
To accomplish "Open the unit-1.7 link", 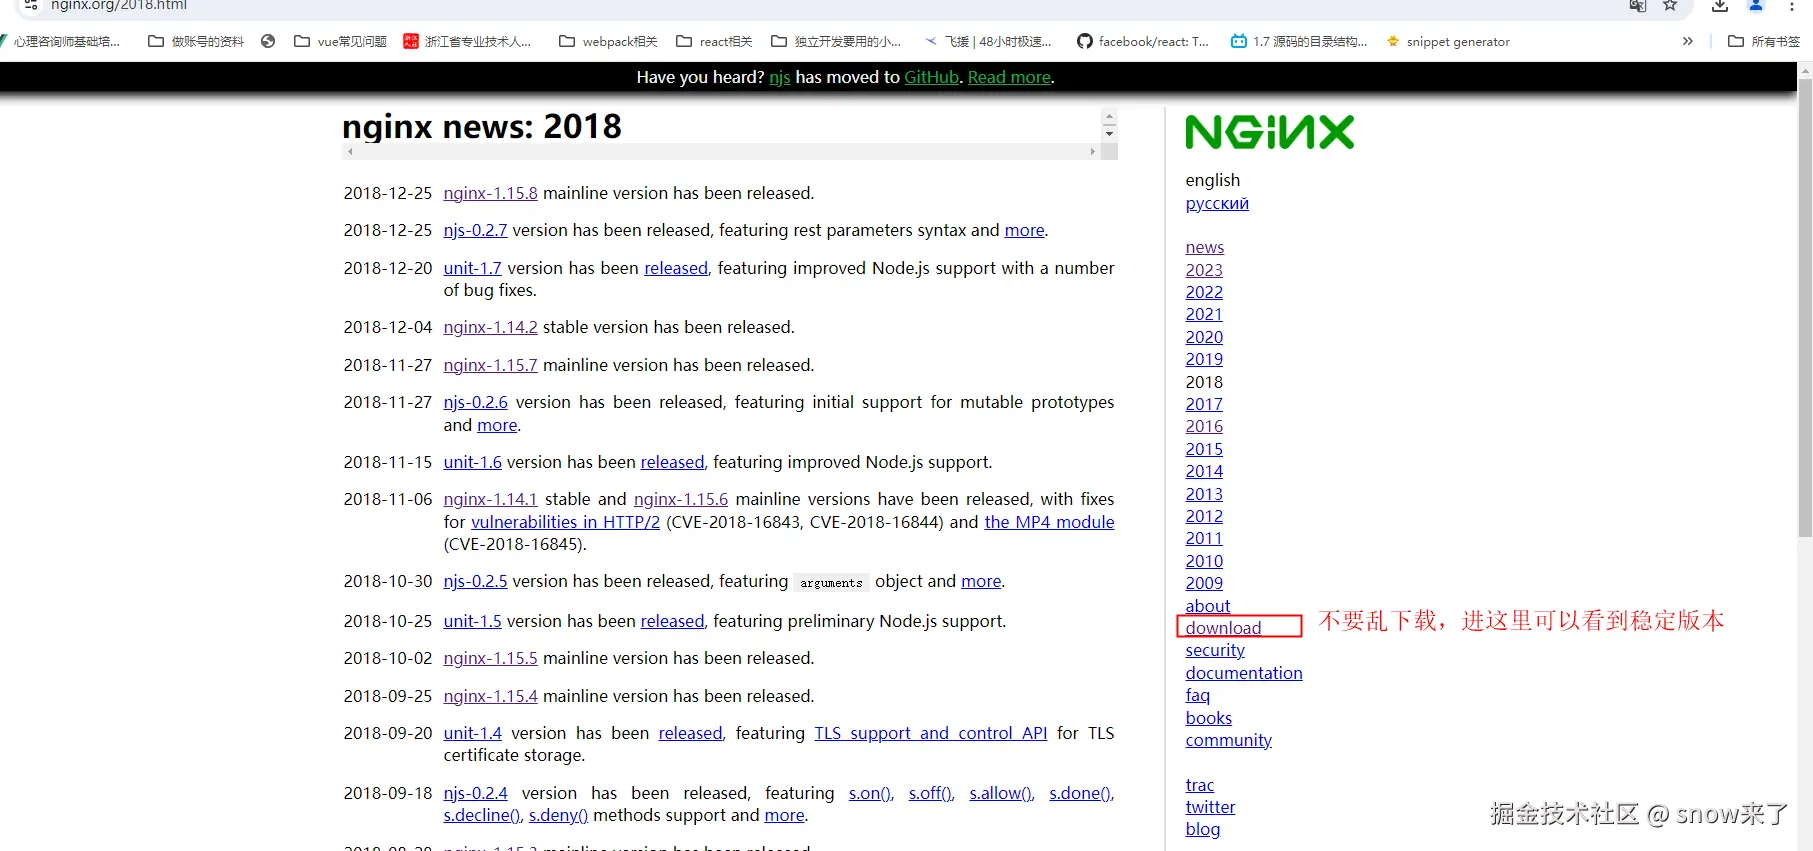I will point(472,268).
